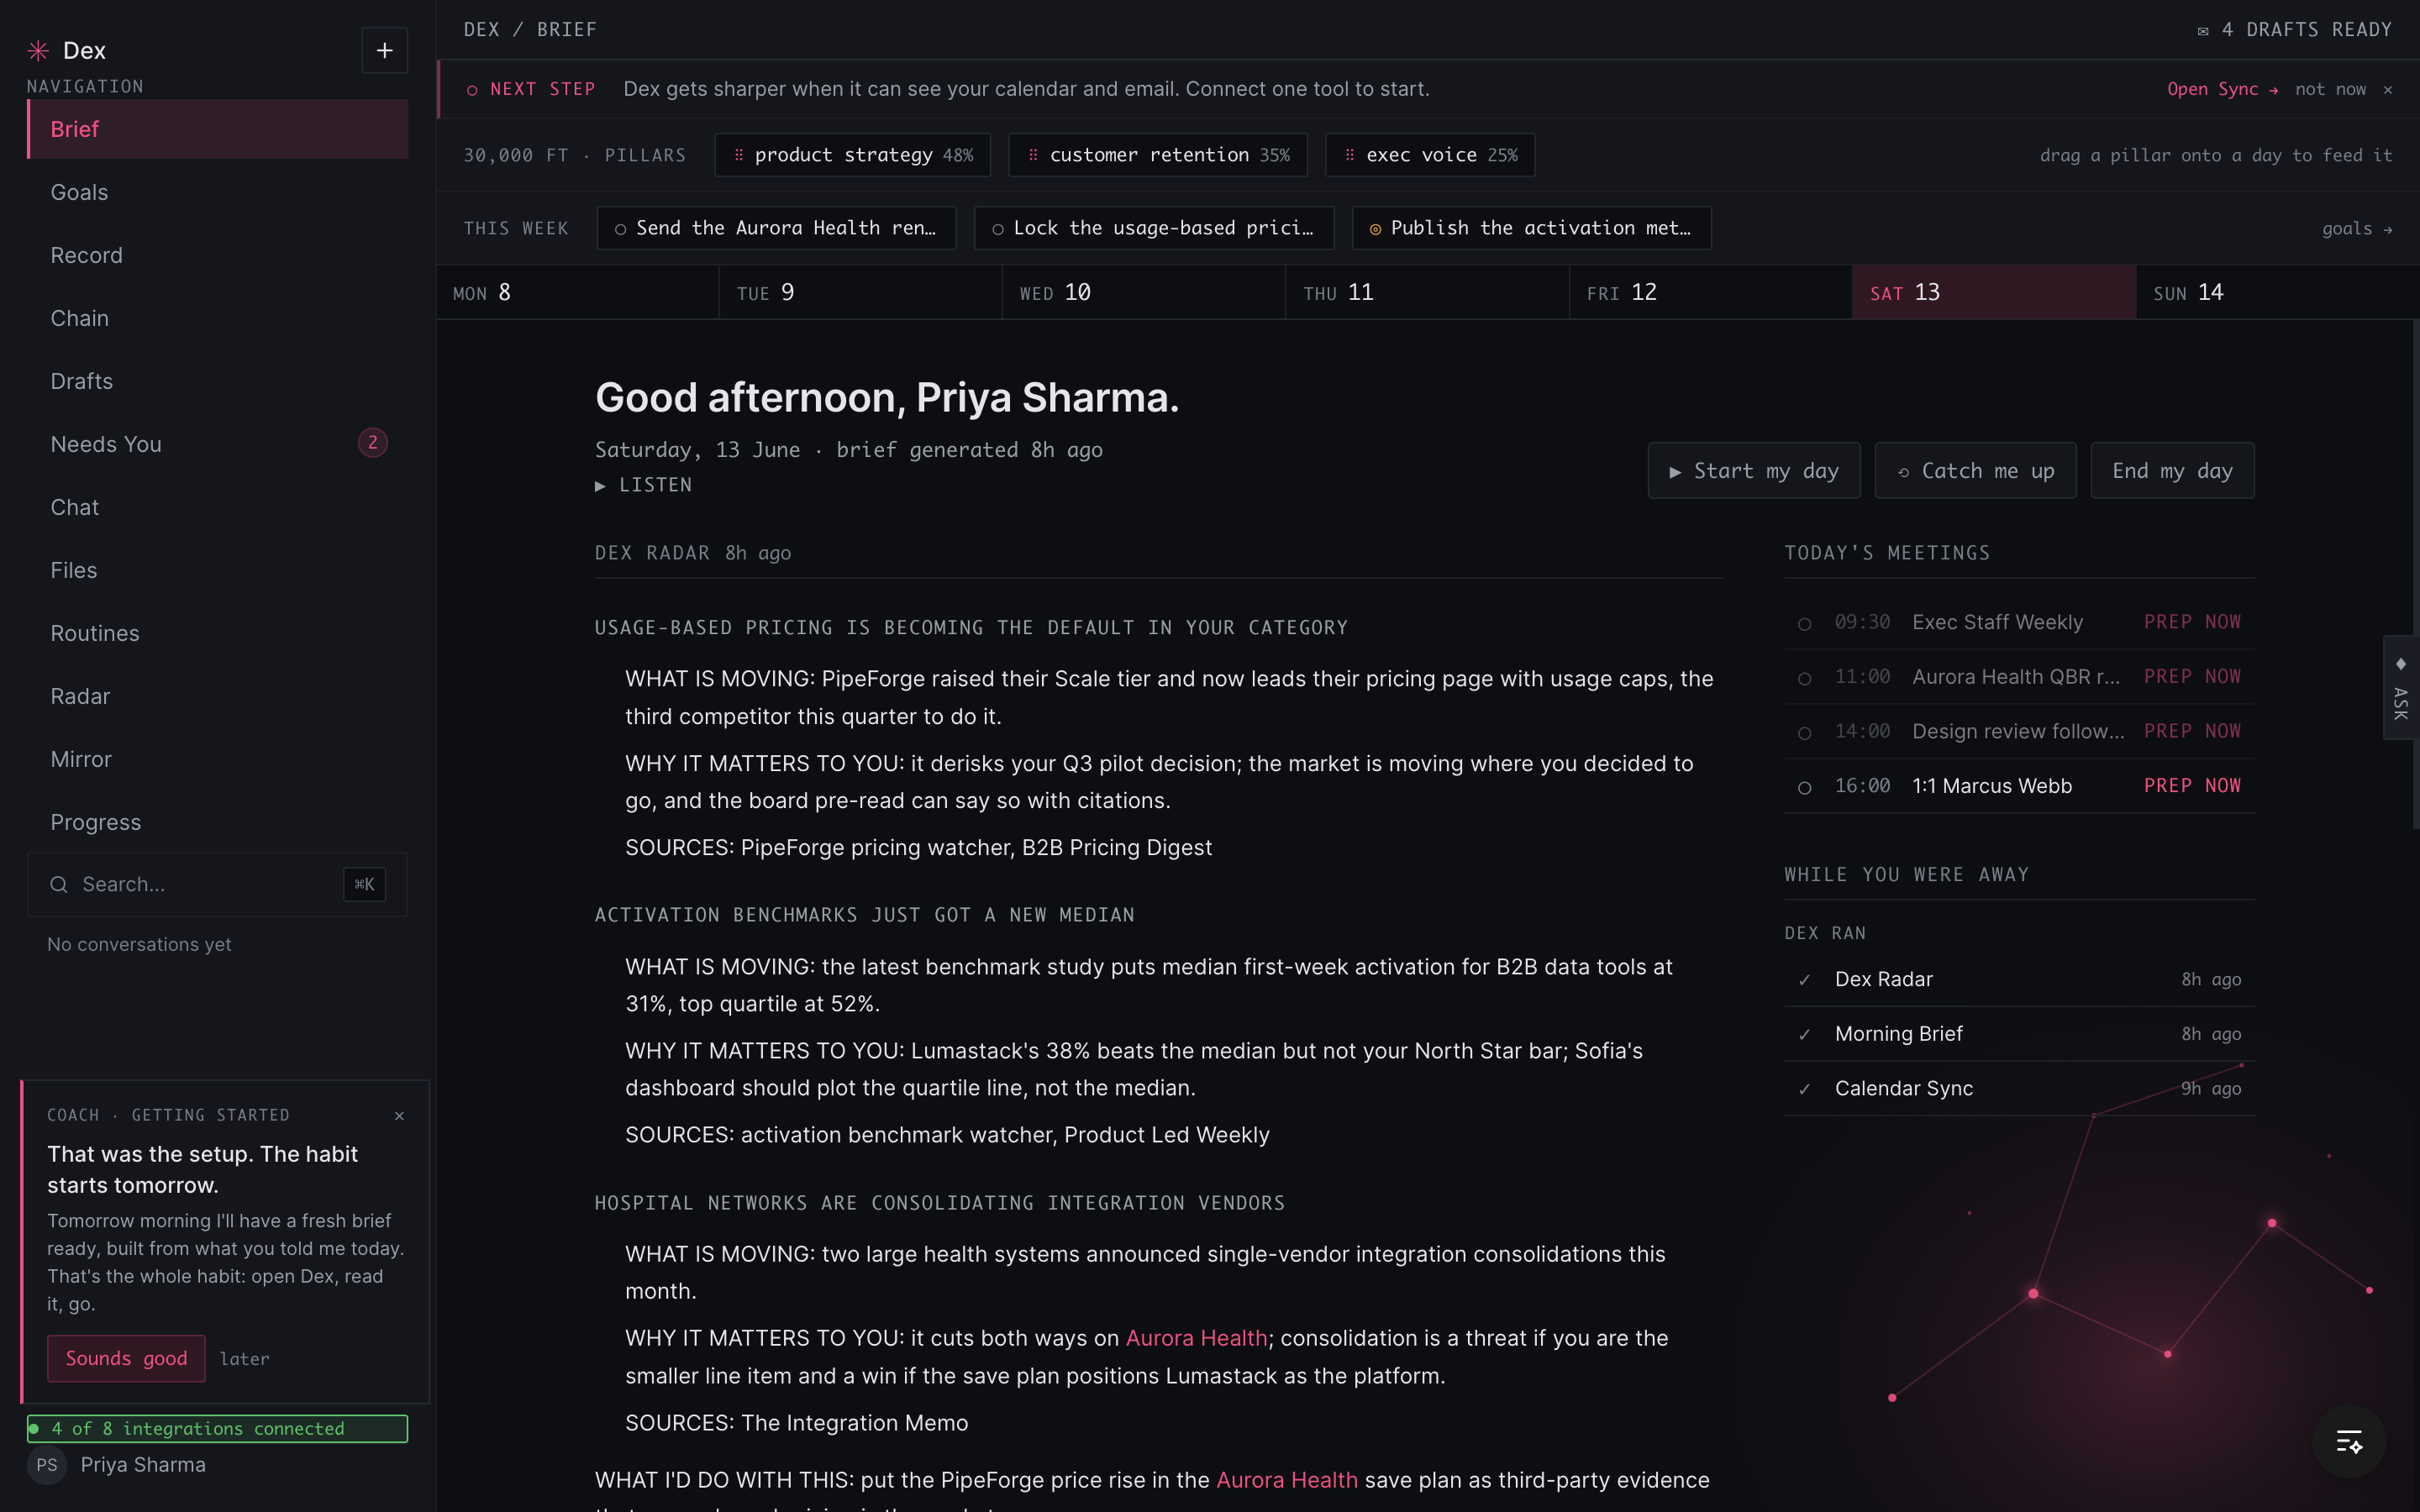Image resolution: width=2420 pixels, height=1512 pixels.
Task: Click product strategy pillar drag handle
Action: (738, 155)
